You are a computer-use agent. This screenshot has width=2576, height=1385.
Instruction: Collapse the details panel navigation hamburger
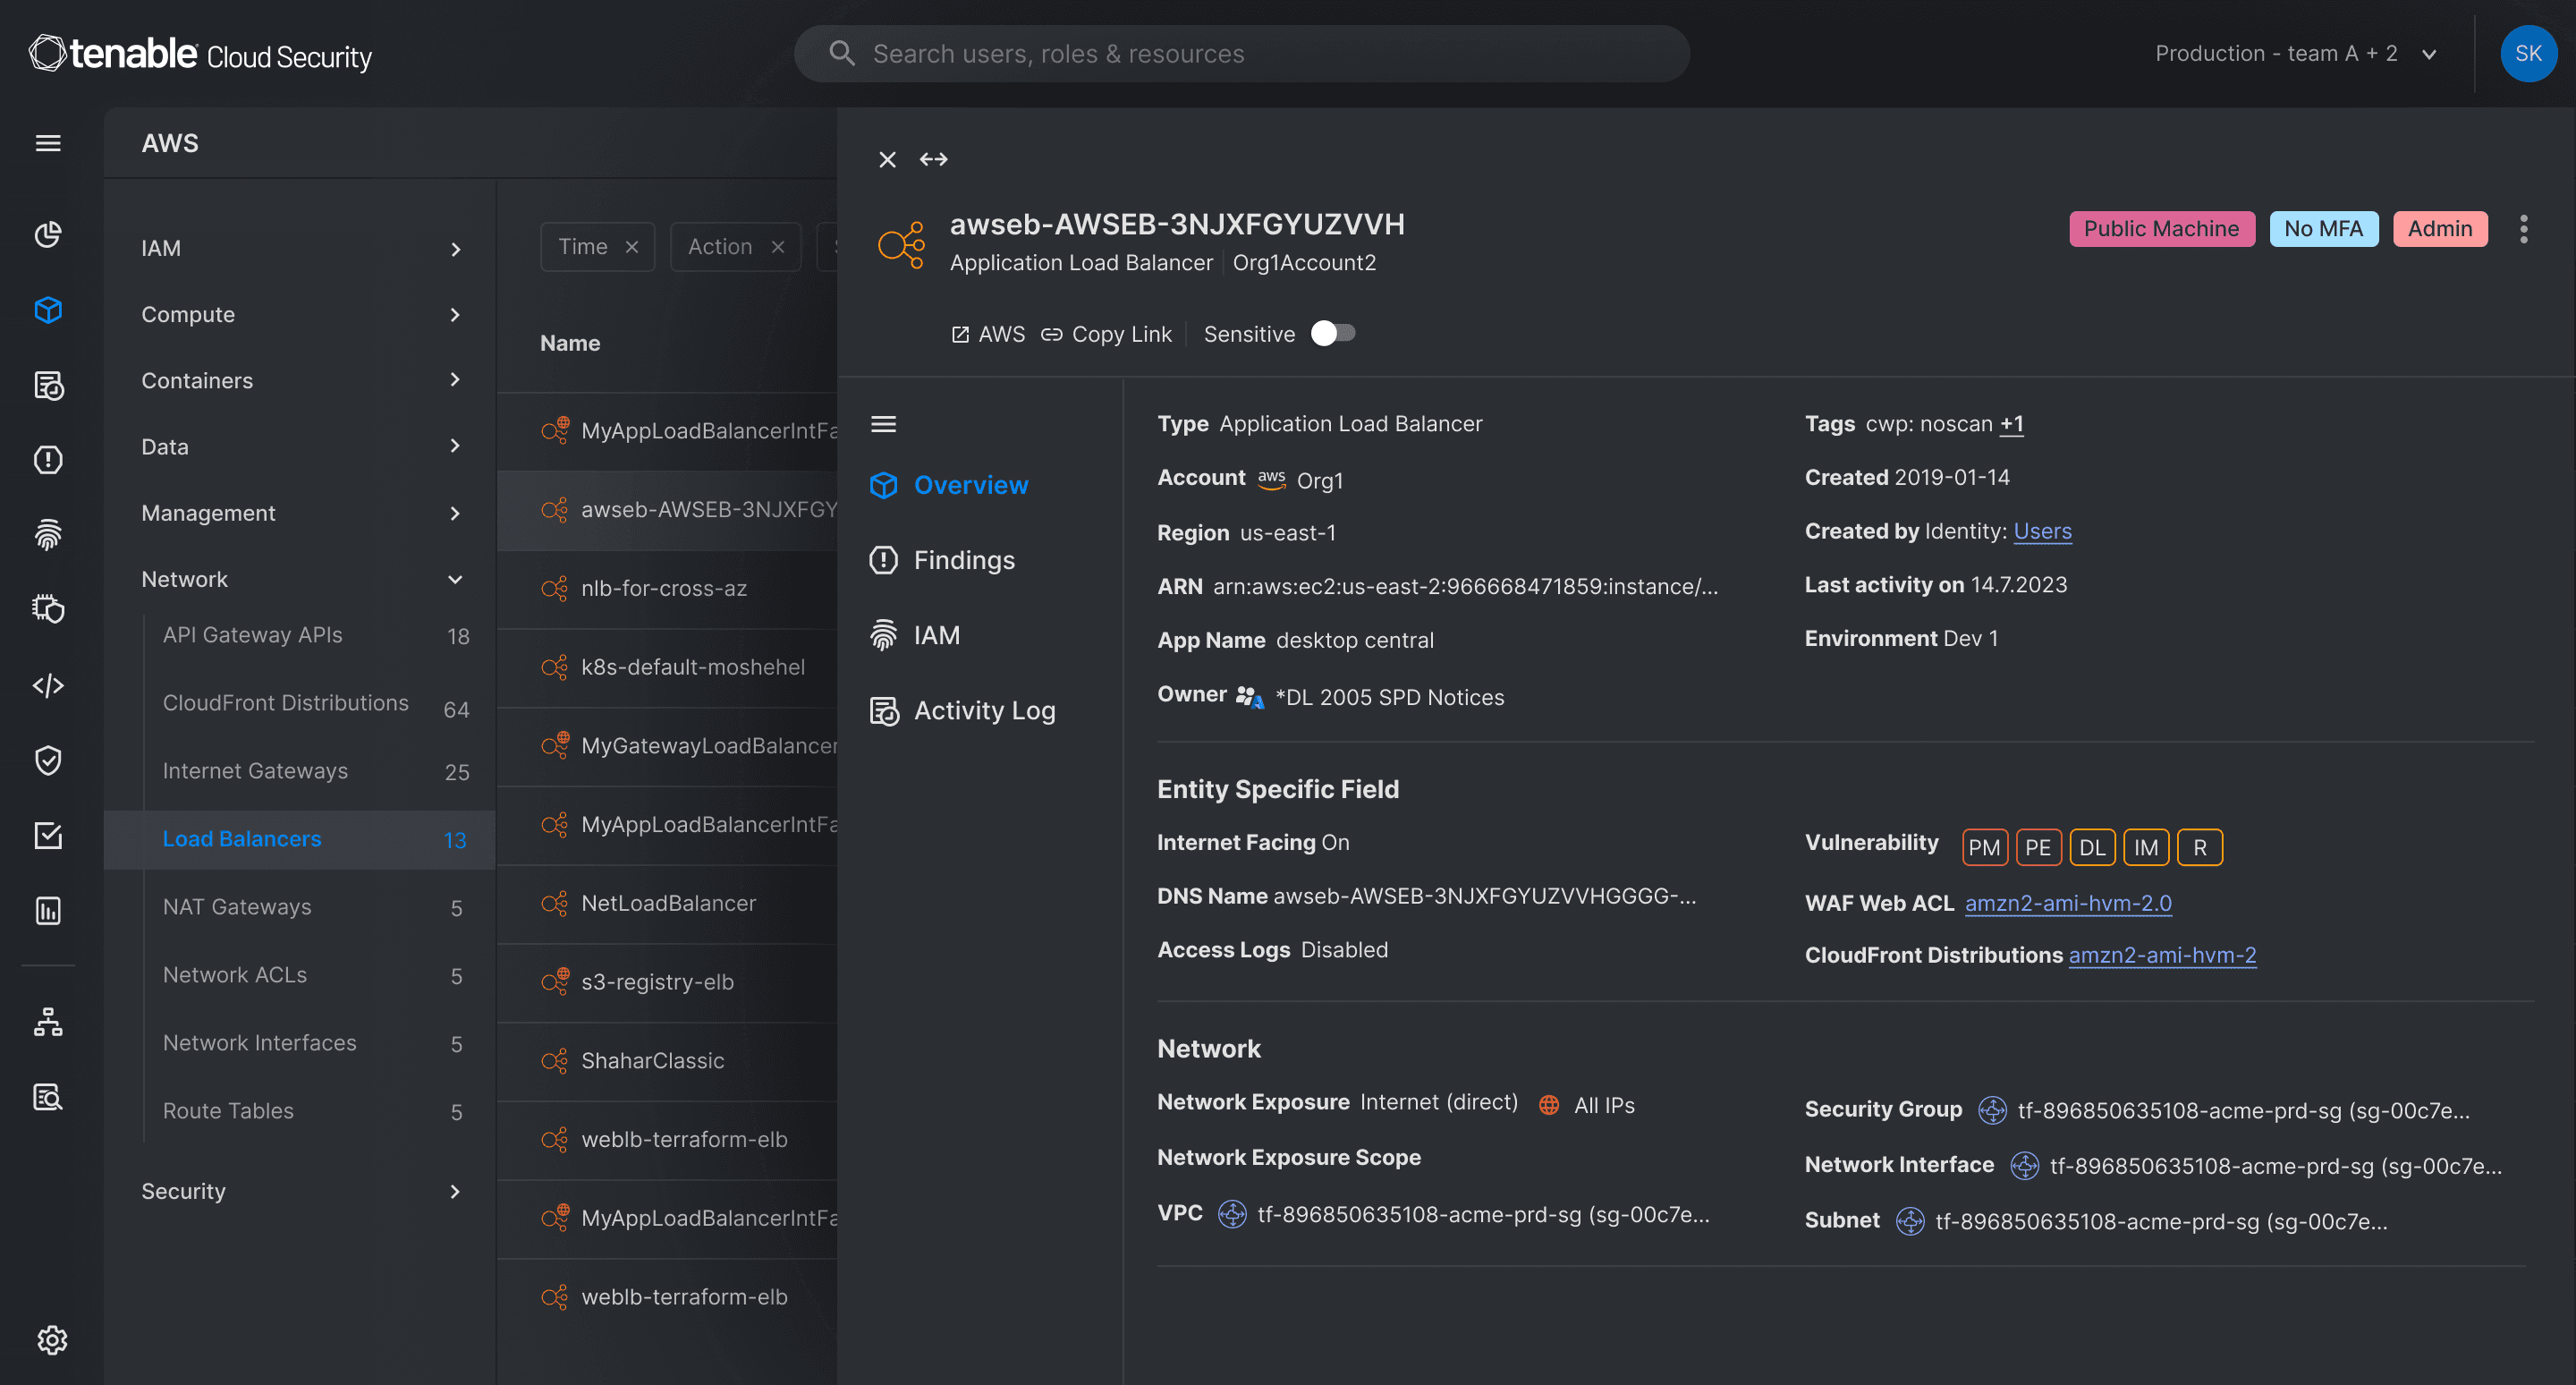[x=883, y=424]
